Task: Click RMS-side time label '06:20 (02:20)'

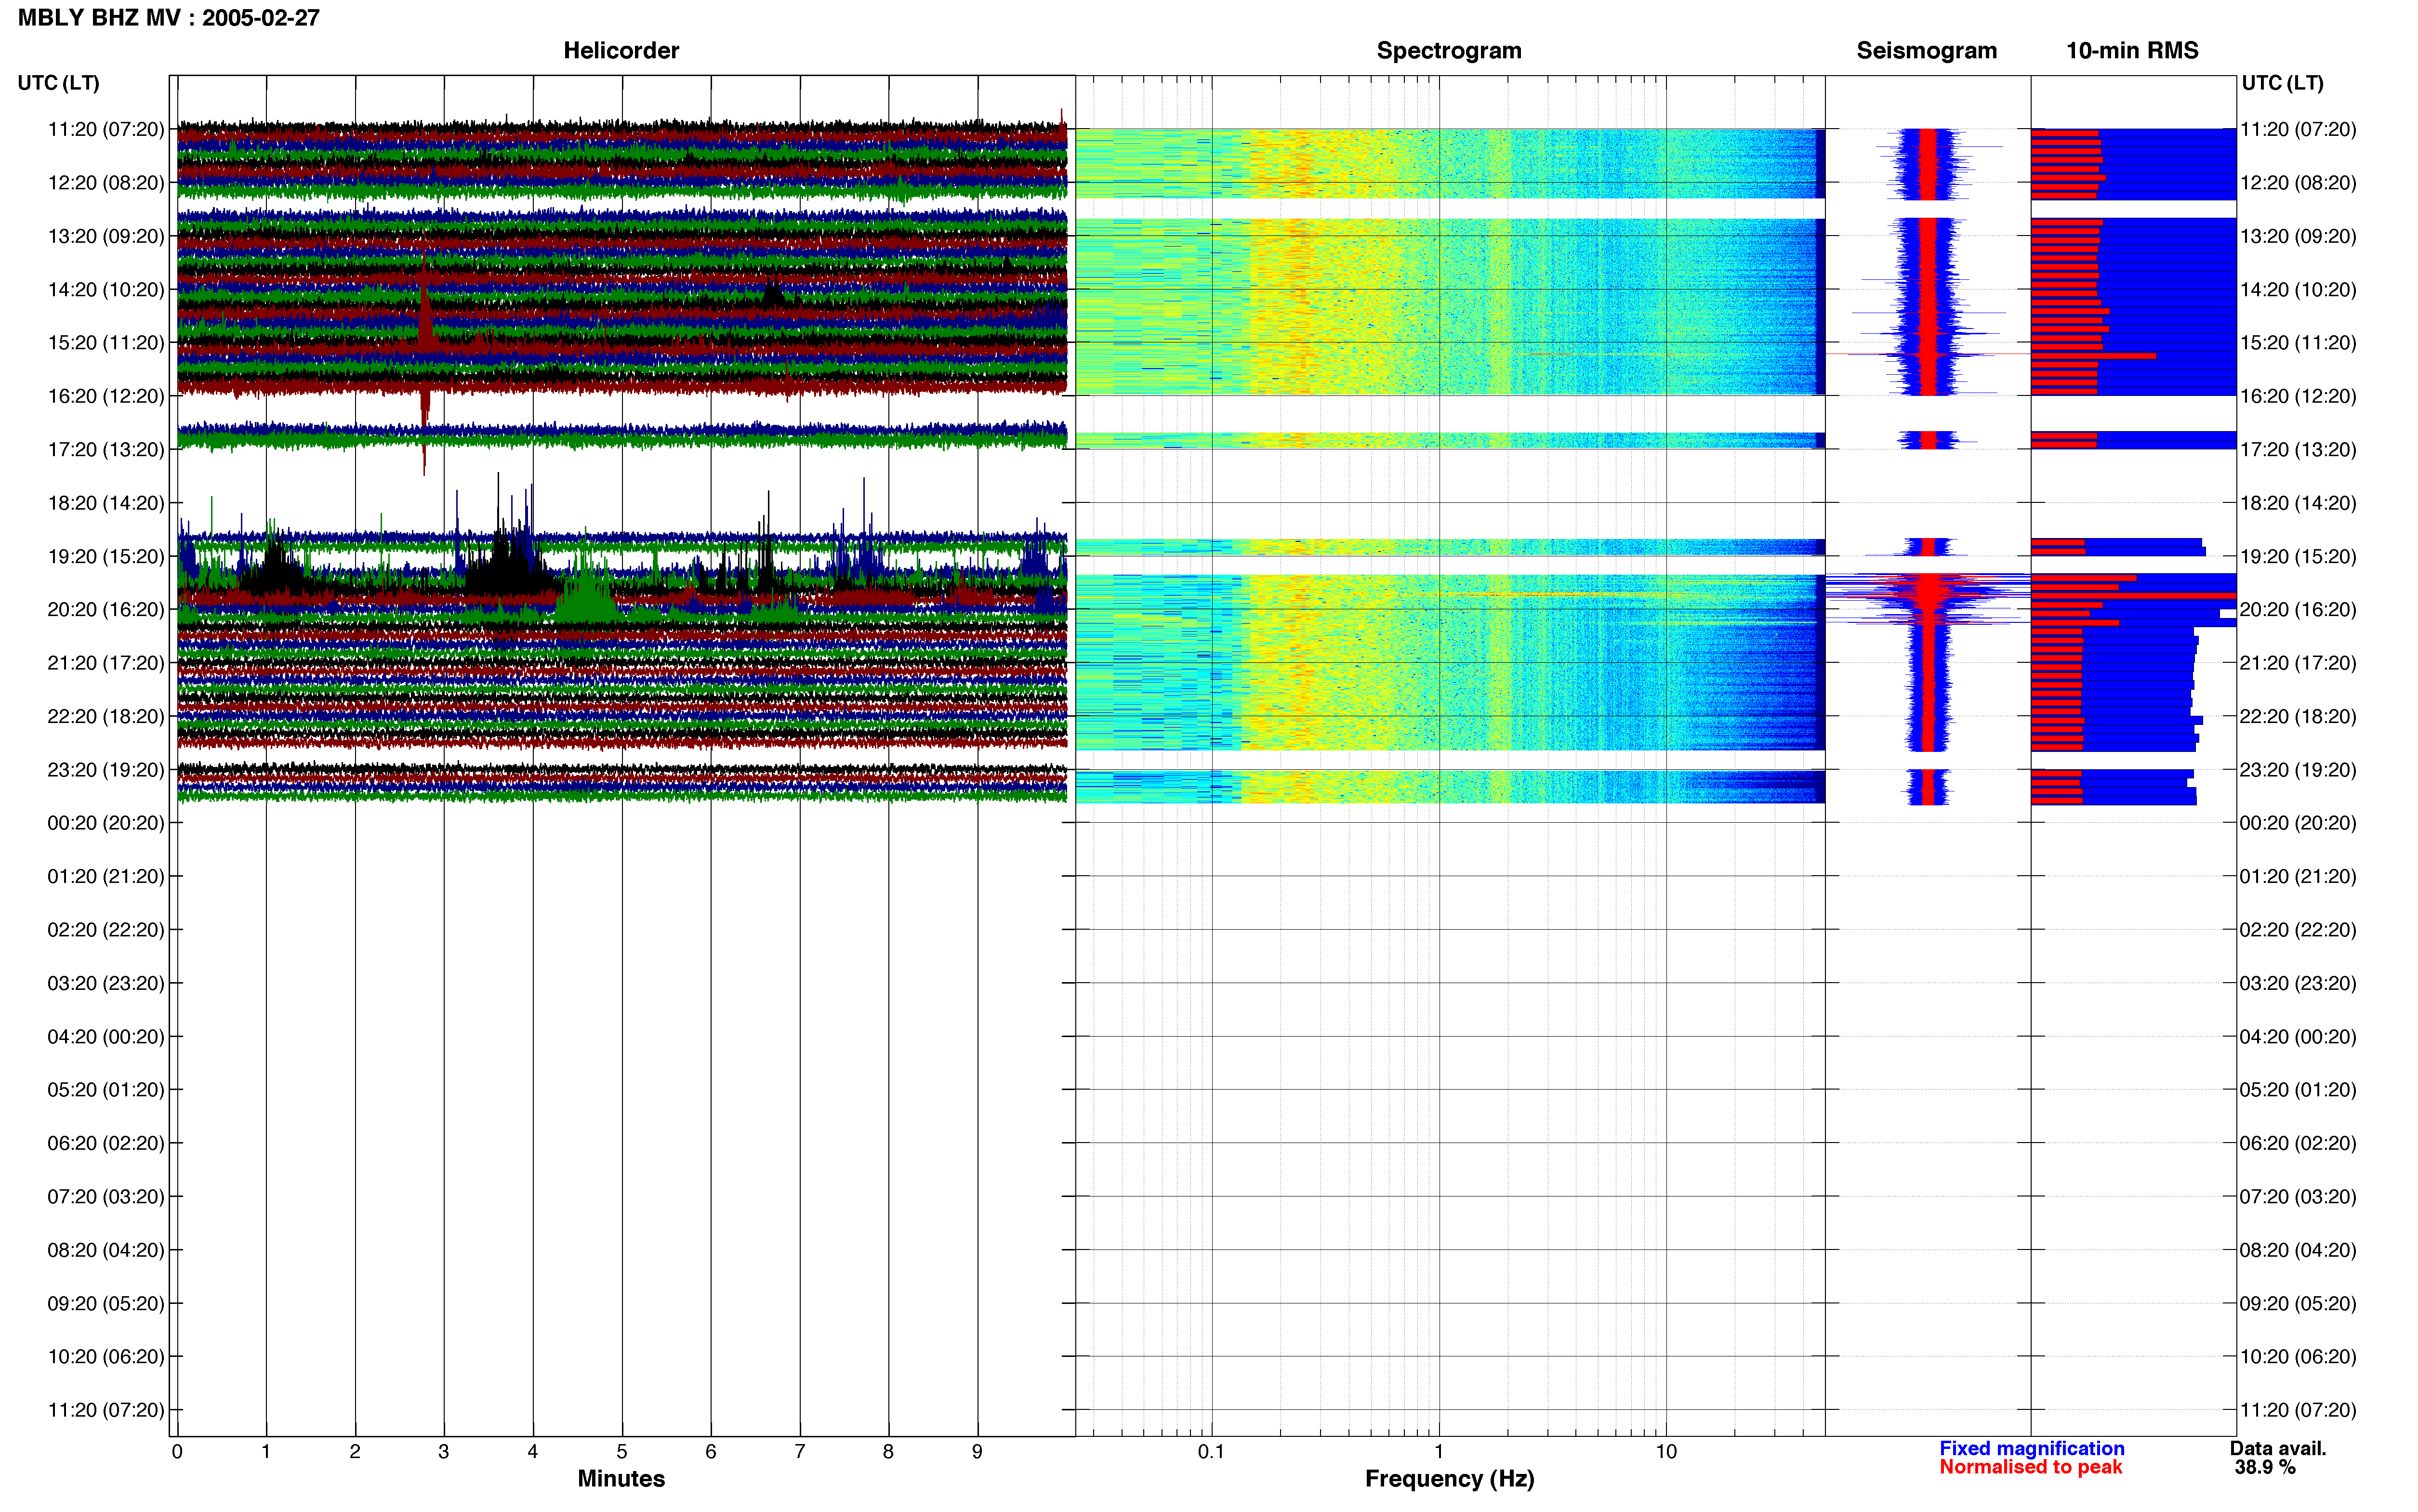Action: coord(2298,1143)
